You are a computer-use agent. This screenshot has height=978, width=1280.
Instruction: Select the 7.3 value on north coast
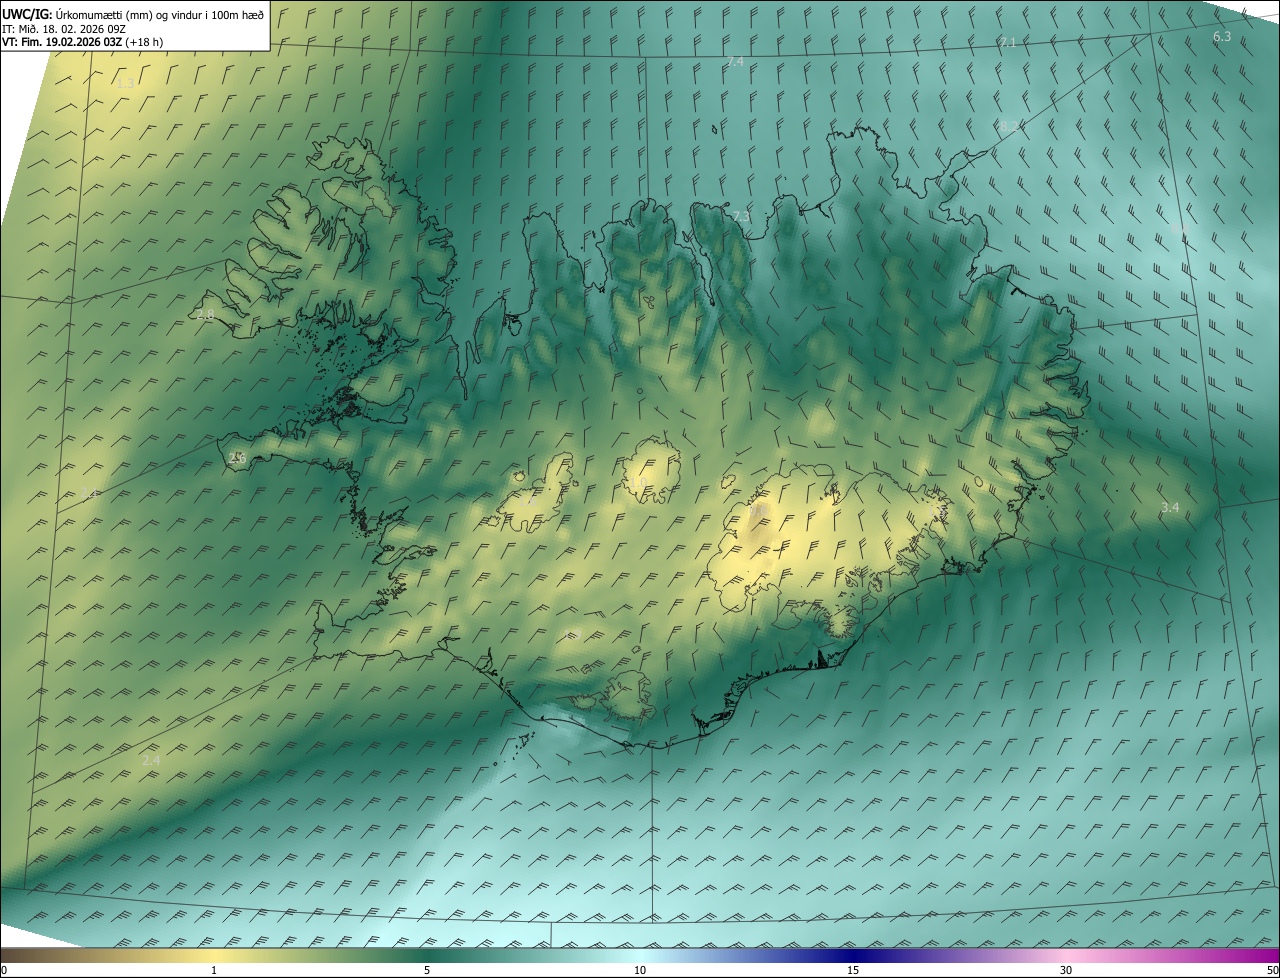pos(740,217)
